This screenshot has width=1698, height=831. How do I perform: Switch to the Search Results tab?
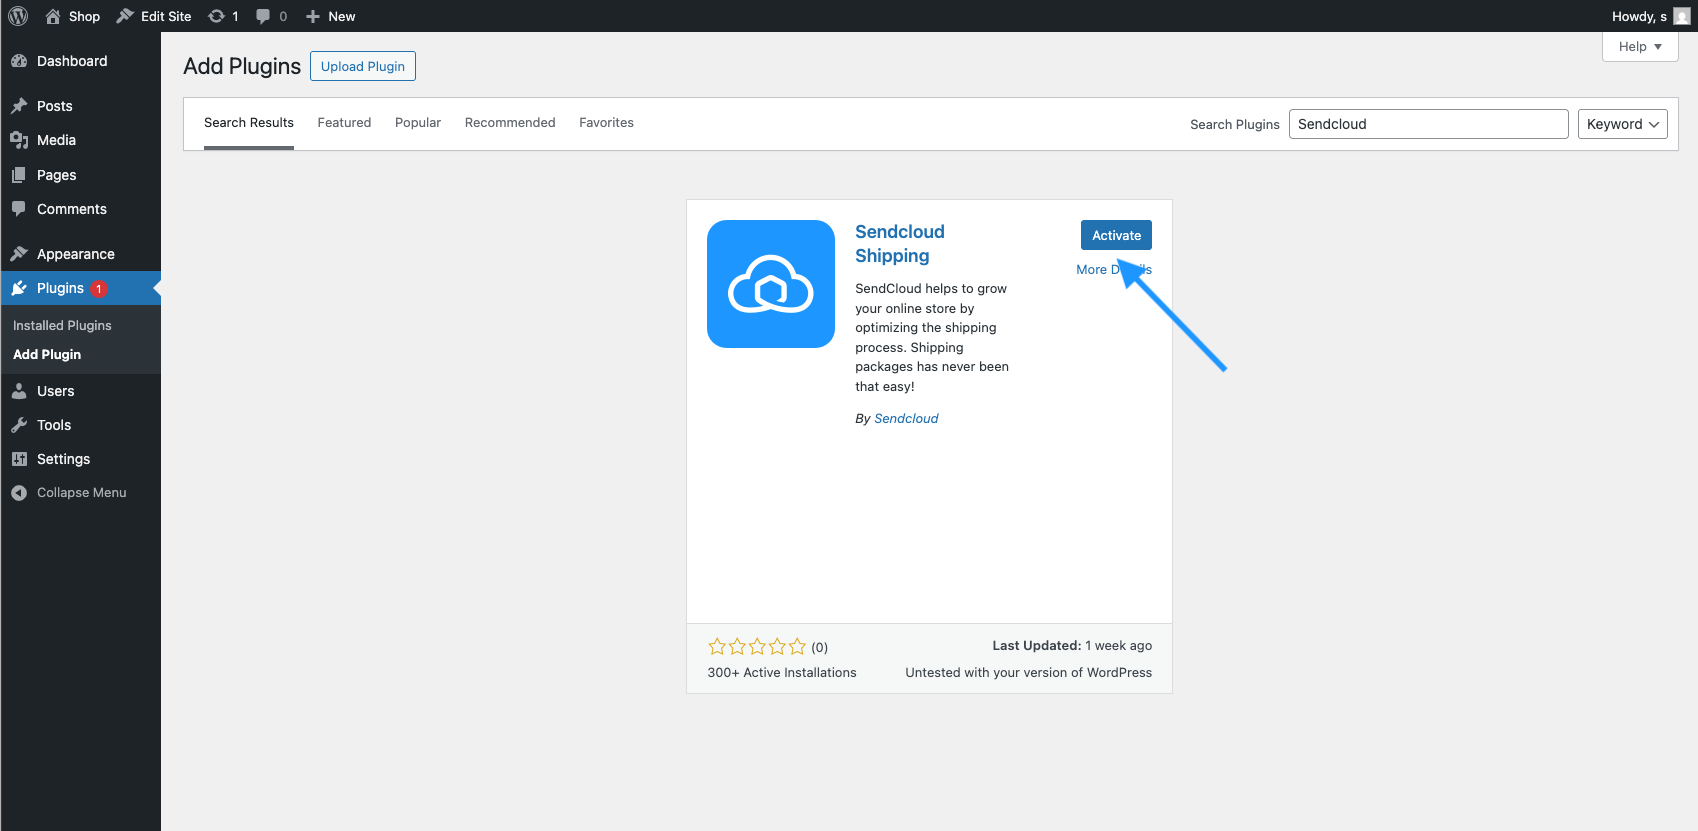click(249, 123)
